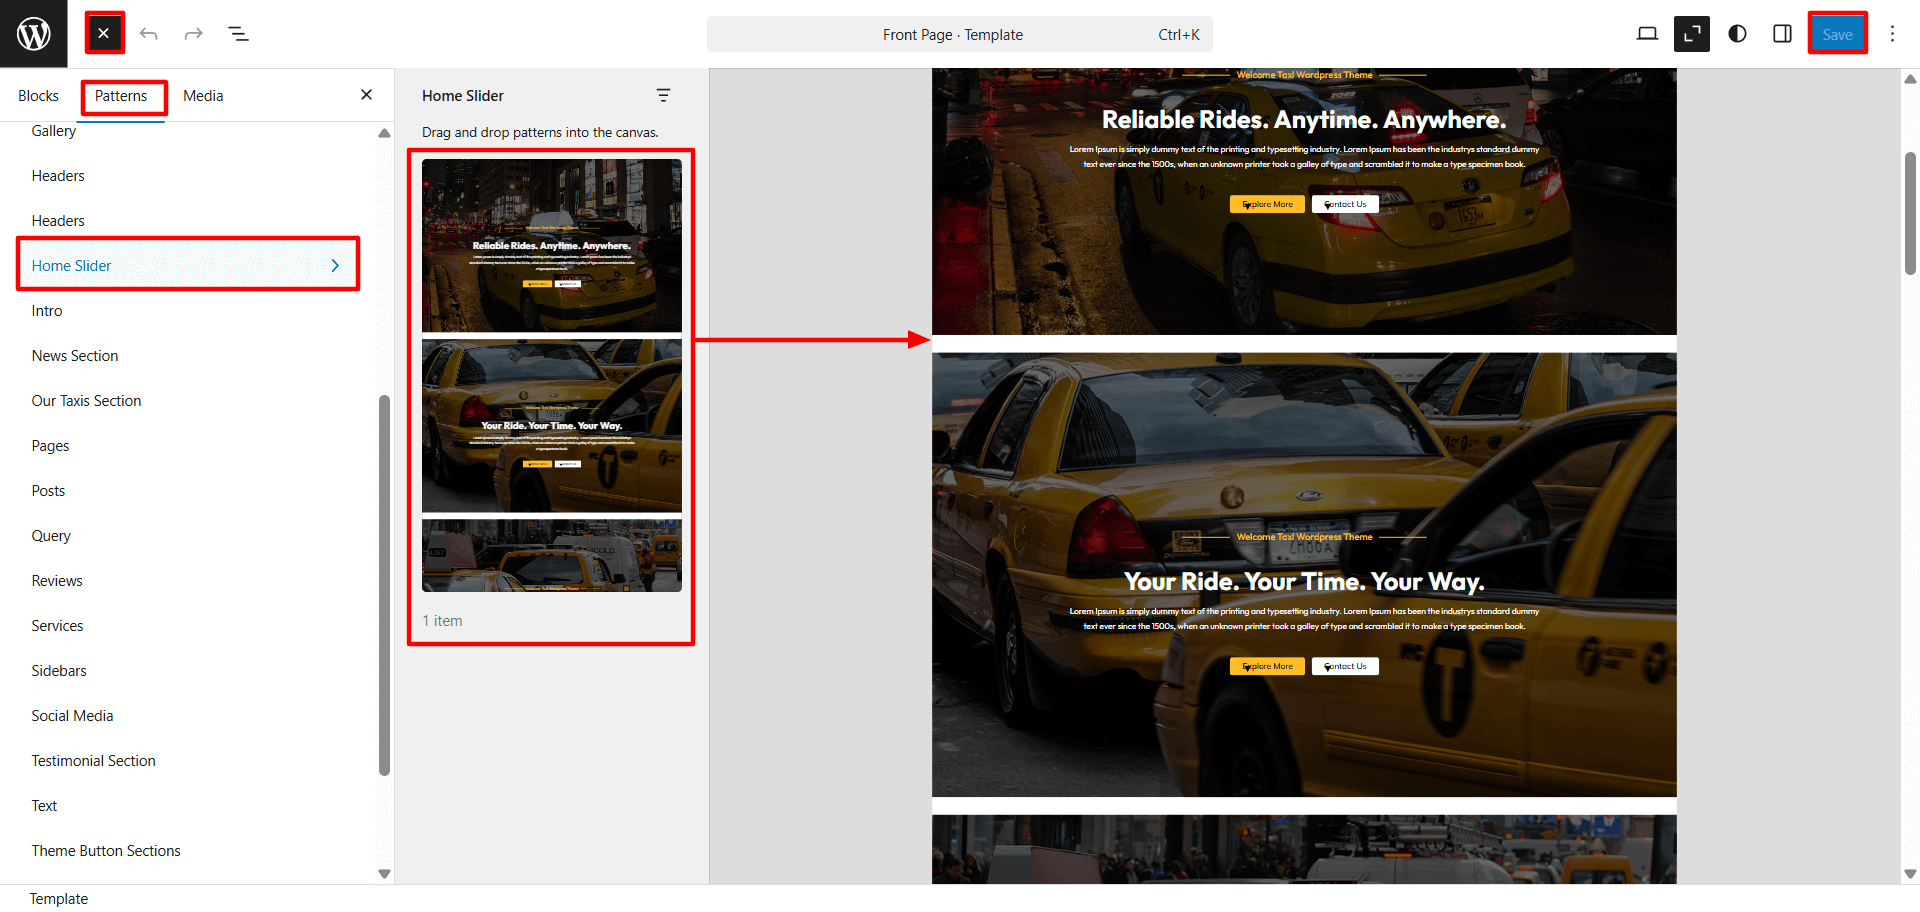Click the WordPress logo icon
This screenshot has width=1920, height=912.
33,34
